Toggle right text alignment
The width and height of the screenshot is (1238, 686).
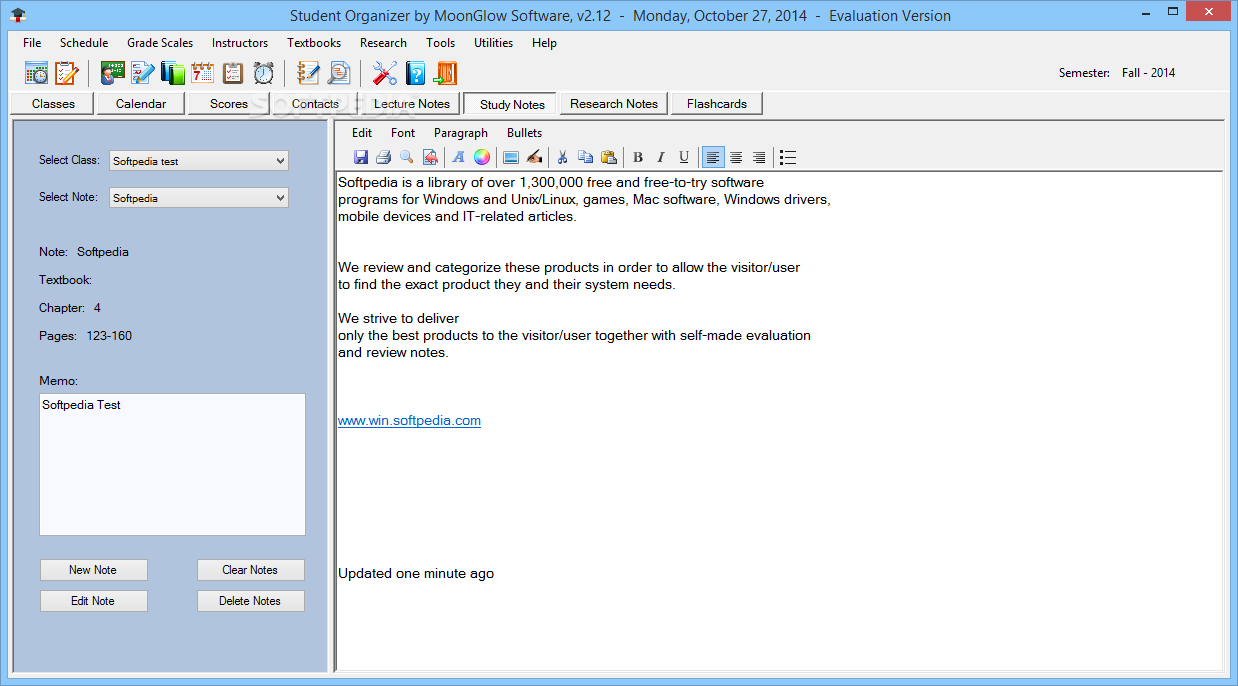point(759,157)
